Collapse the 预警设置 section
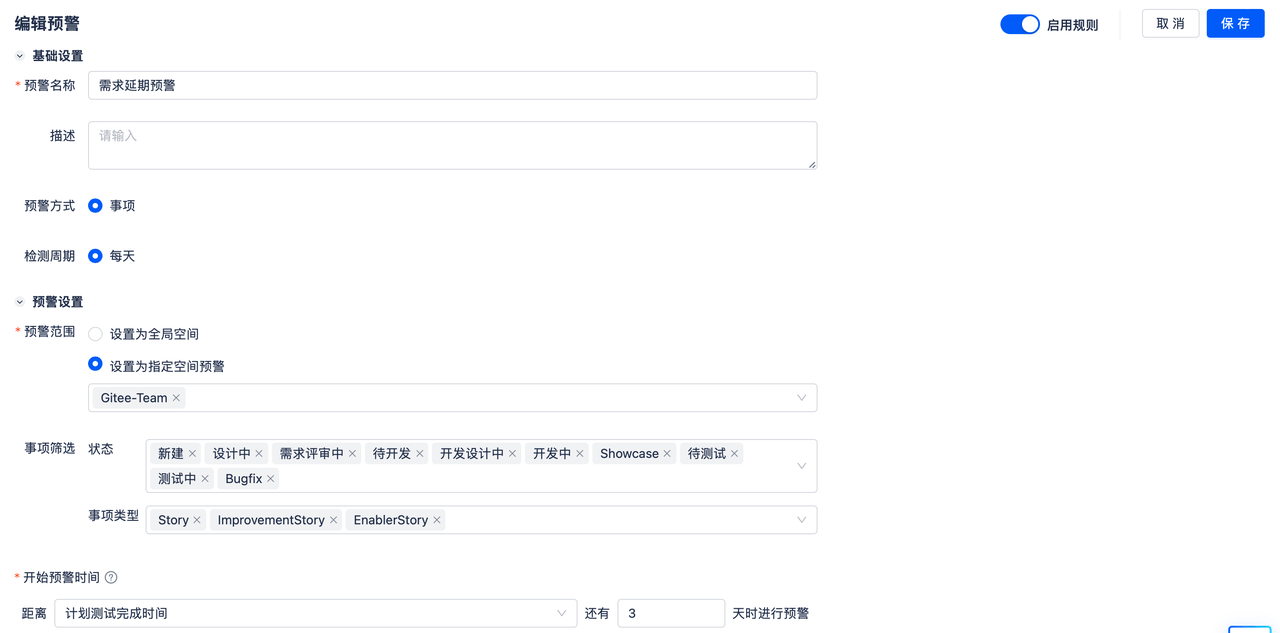The image size is (1280, 633). tap(20, 302)
